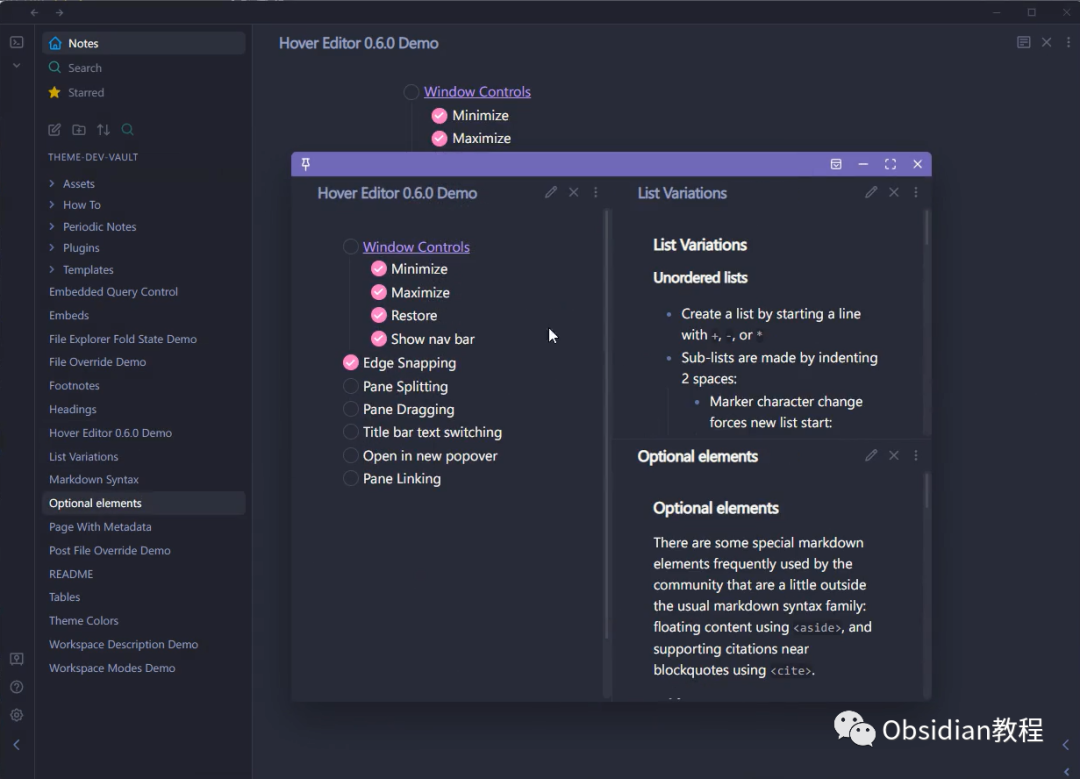Open the Starred tab in sidebar
The width and height of the screenshot is (1080, 779).
(x=144, y=92)
